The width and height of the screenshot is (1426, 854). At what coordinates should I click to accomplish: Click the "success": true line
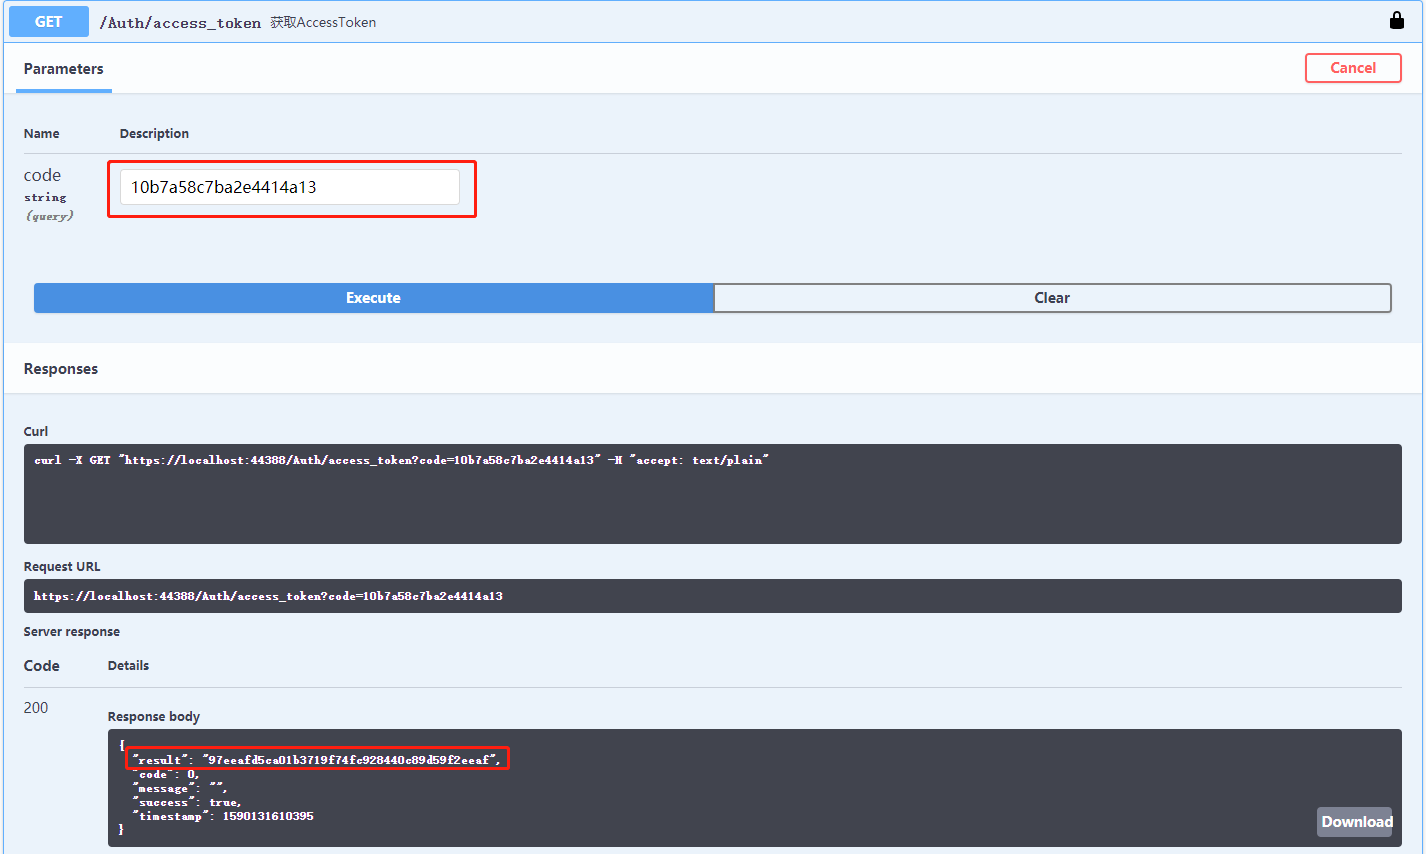pyautogui.click(x=187, y=802)
